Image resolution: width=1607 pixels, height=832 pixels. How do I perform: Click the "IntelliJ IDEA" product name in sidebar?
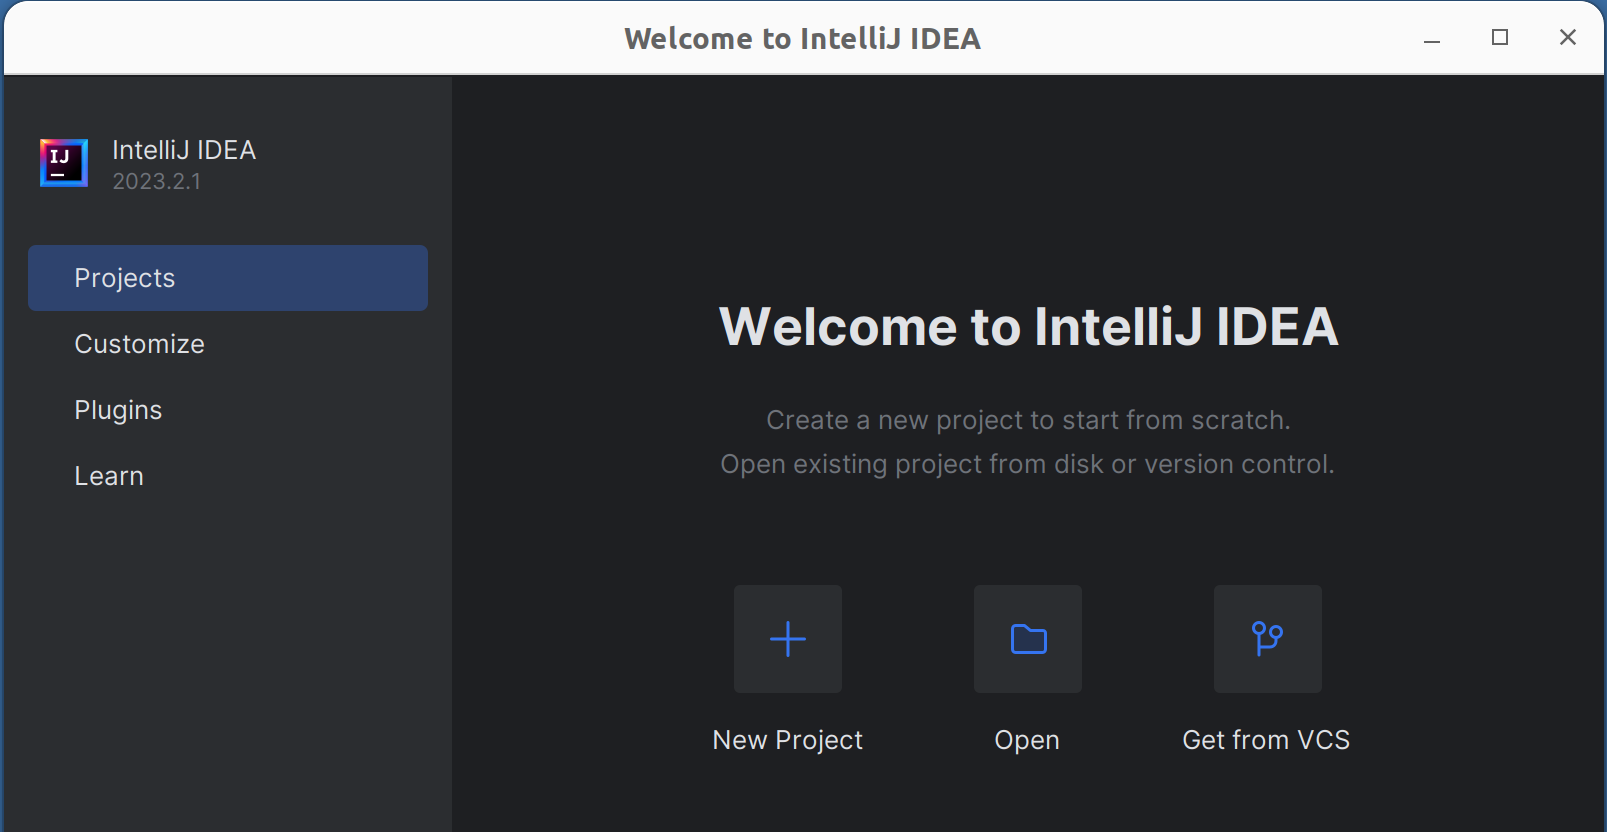pos(184,150)
